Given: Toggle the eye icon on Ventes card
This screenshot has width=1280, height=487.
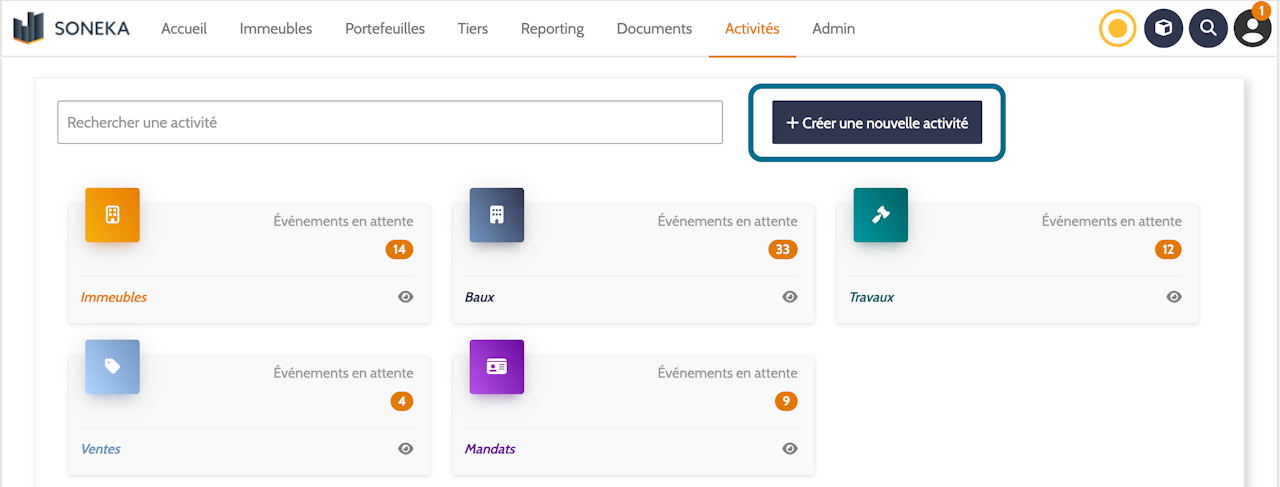Looking at the screenshot, I should tap(405, 449).
